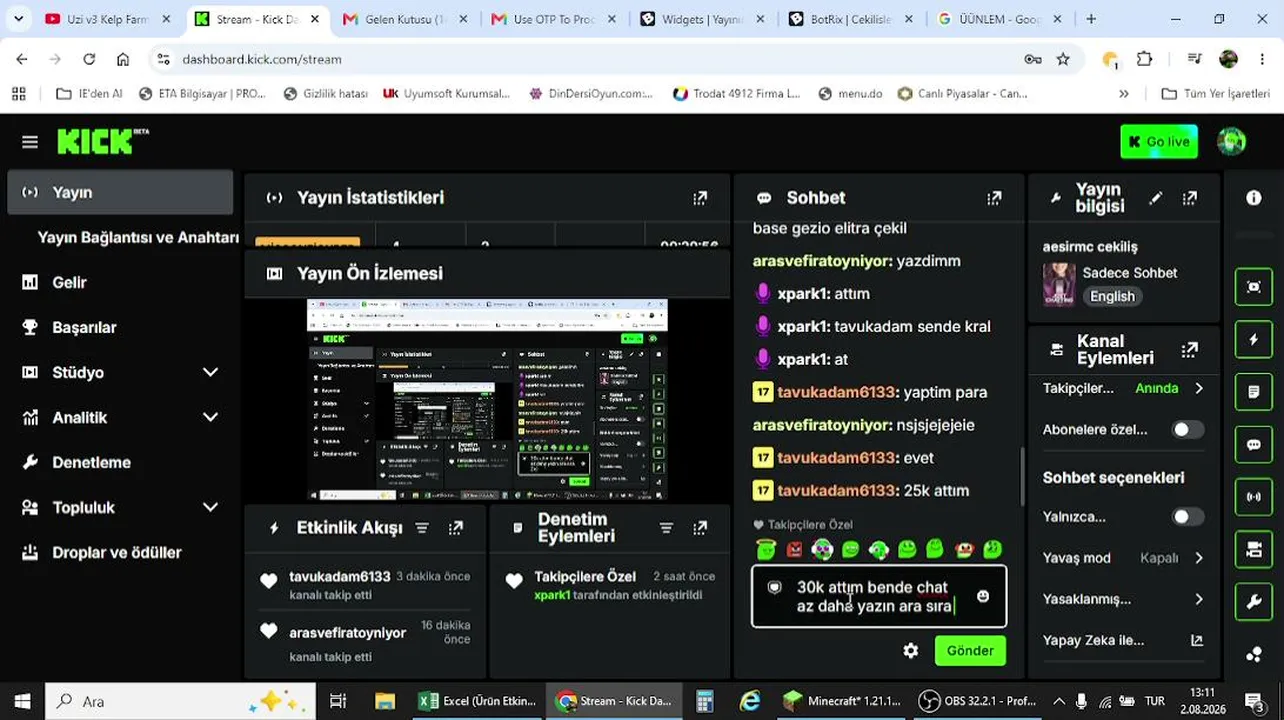Open Takipçiler Anında setting
1284x720 pixels.
tap(1124, 388)
